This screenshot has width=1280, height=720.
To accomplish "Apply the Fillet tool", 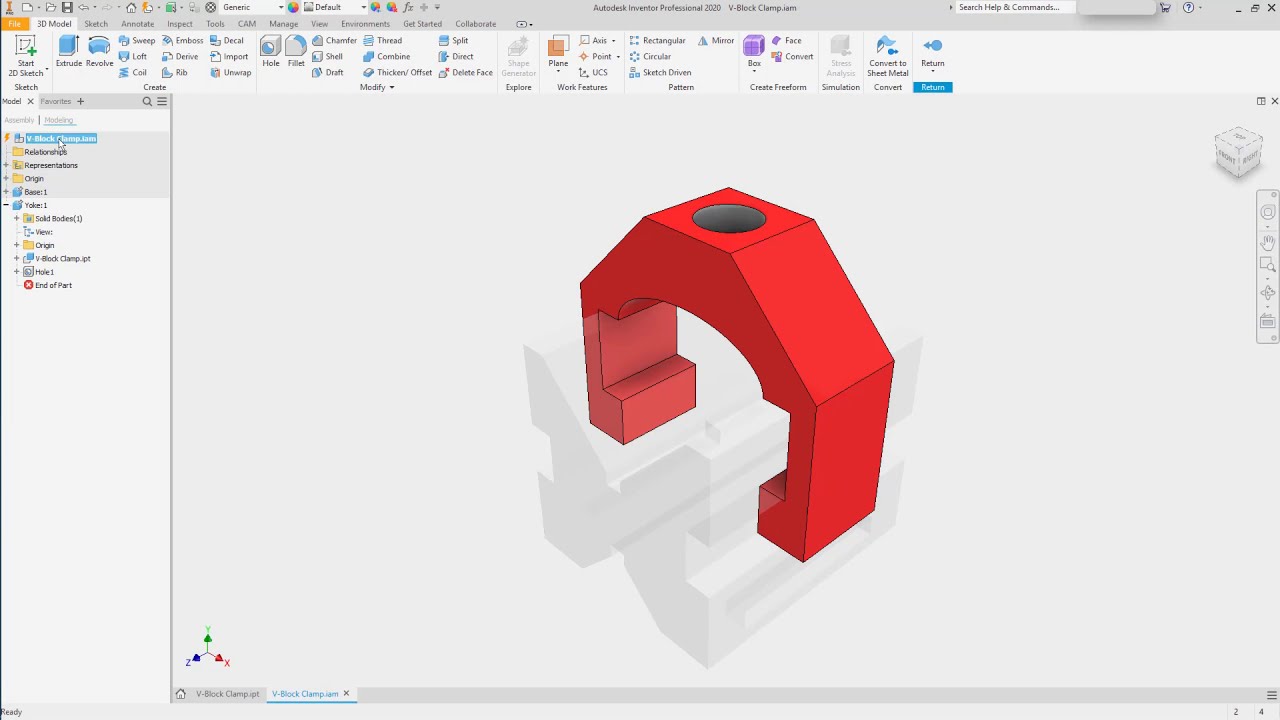I will pos(296,52).
